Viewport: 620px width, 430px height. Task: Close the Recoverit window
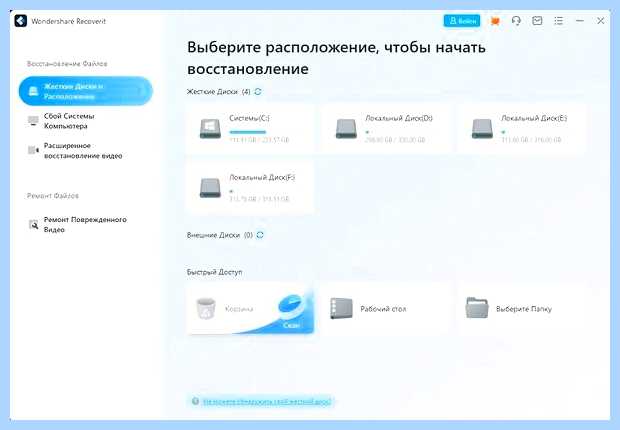click(x=601, y=21)
